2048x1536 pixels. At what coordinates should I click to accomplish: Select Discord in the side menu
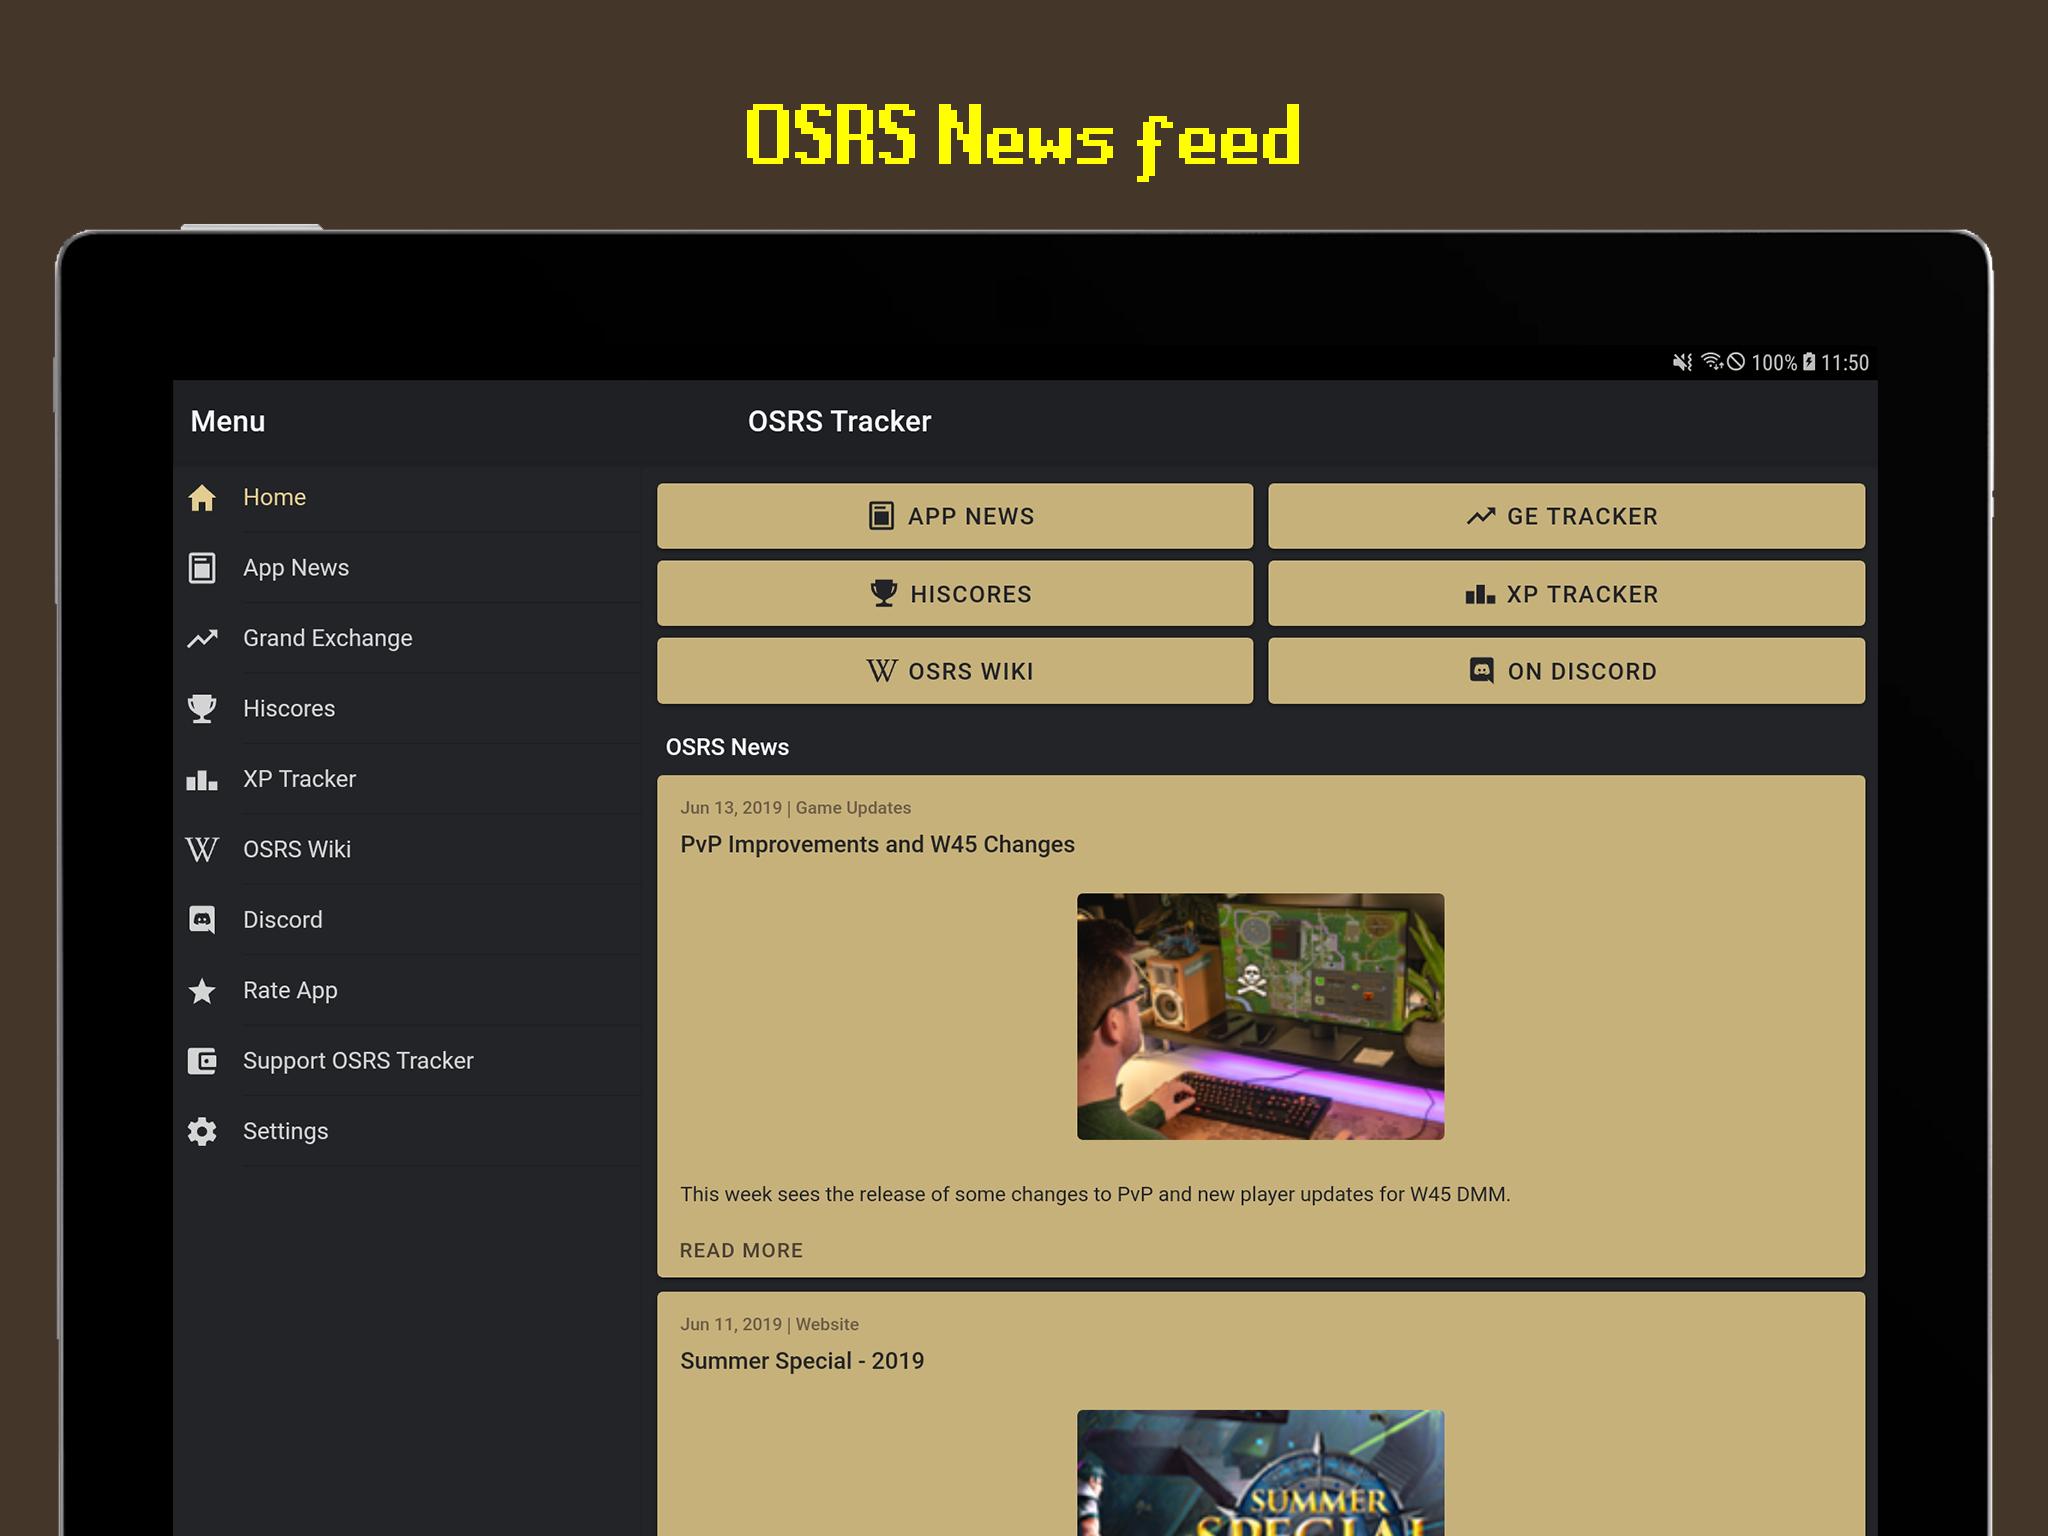coord(407,920)
